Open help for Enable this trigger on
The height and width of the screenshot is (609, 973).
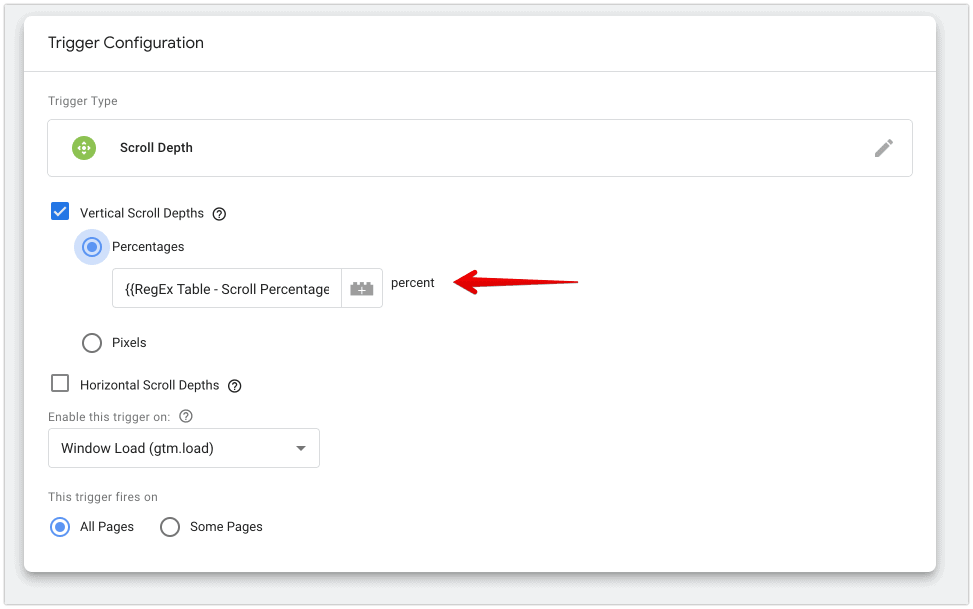(x=185, y=416)
